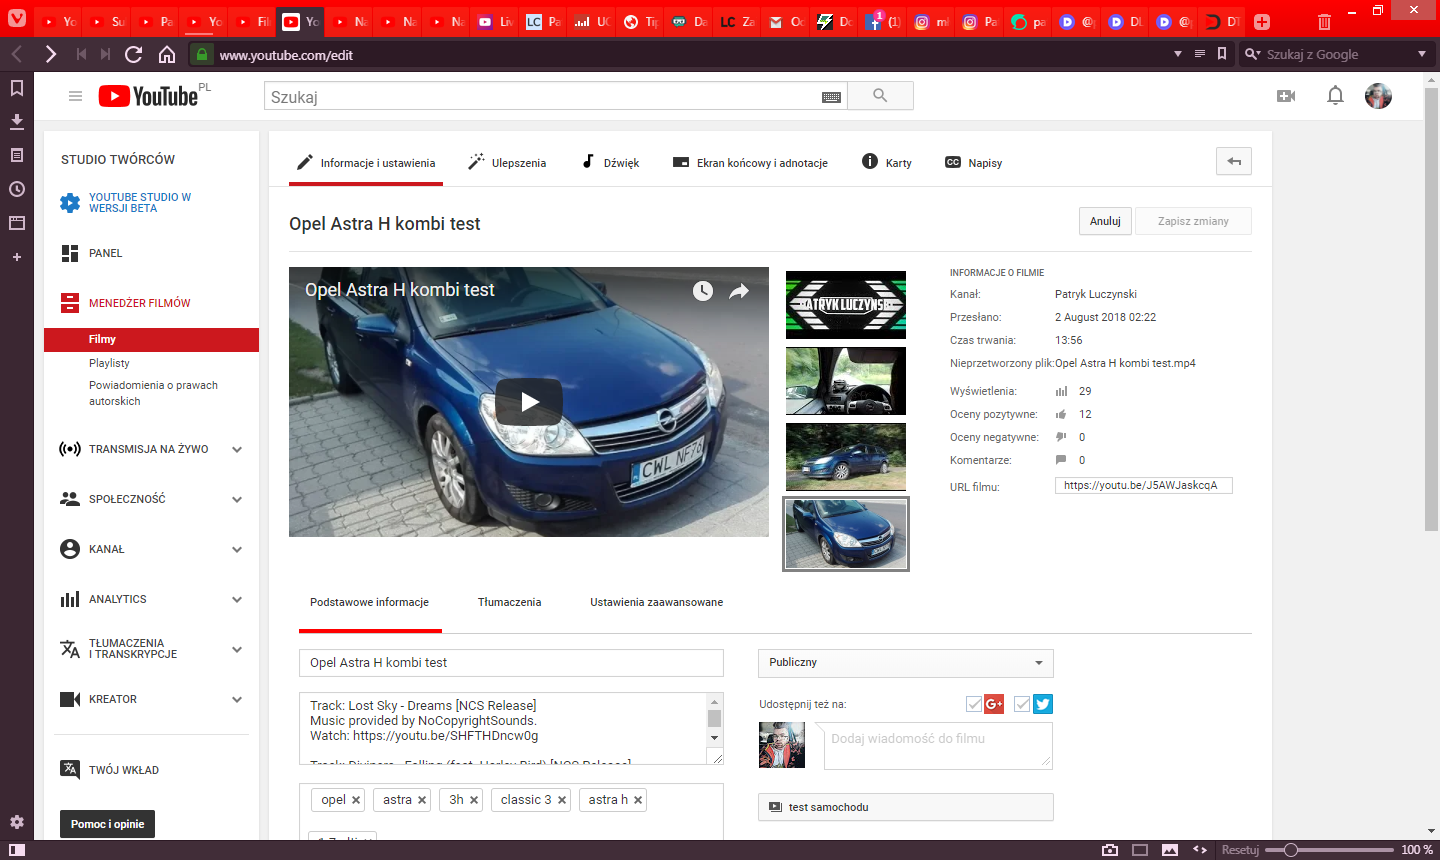Open a new browser tab
The width and height of the screenshot is (1440, 860).
pyautogui.click(x=1262, y=21)
